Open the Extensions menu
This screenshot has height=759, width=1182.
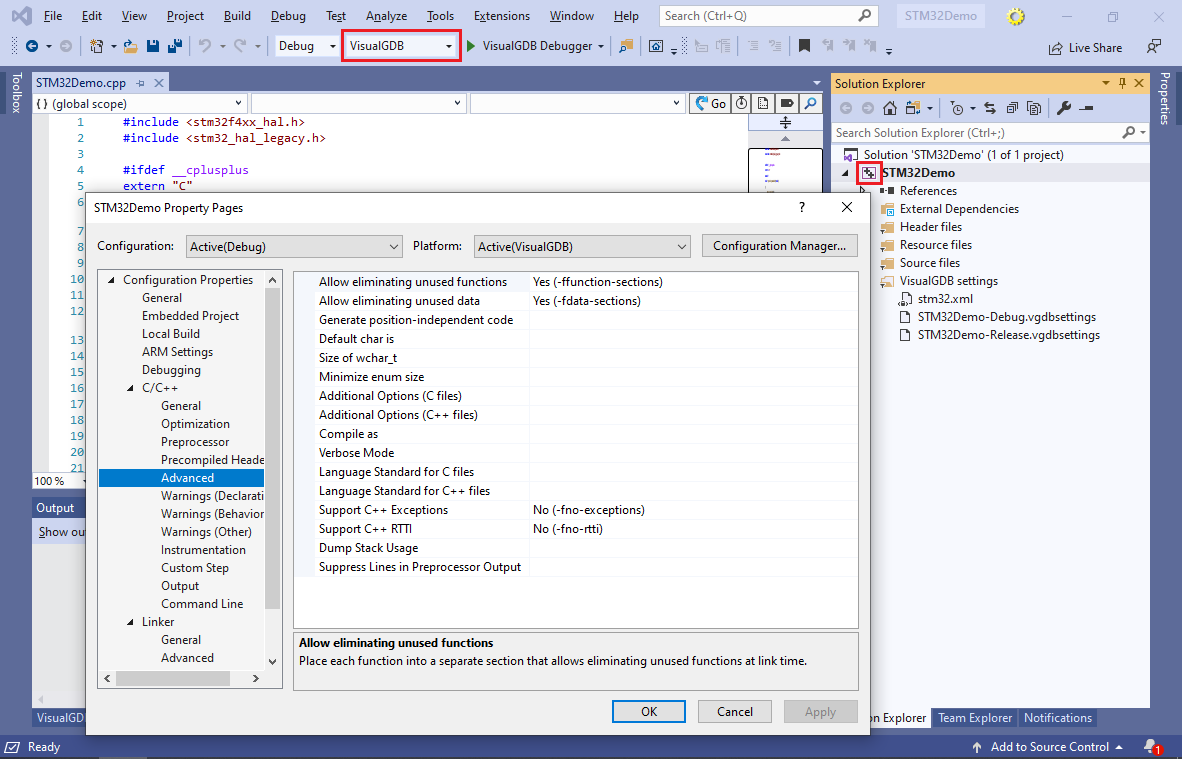coord(501,16)
